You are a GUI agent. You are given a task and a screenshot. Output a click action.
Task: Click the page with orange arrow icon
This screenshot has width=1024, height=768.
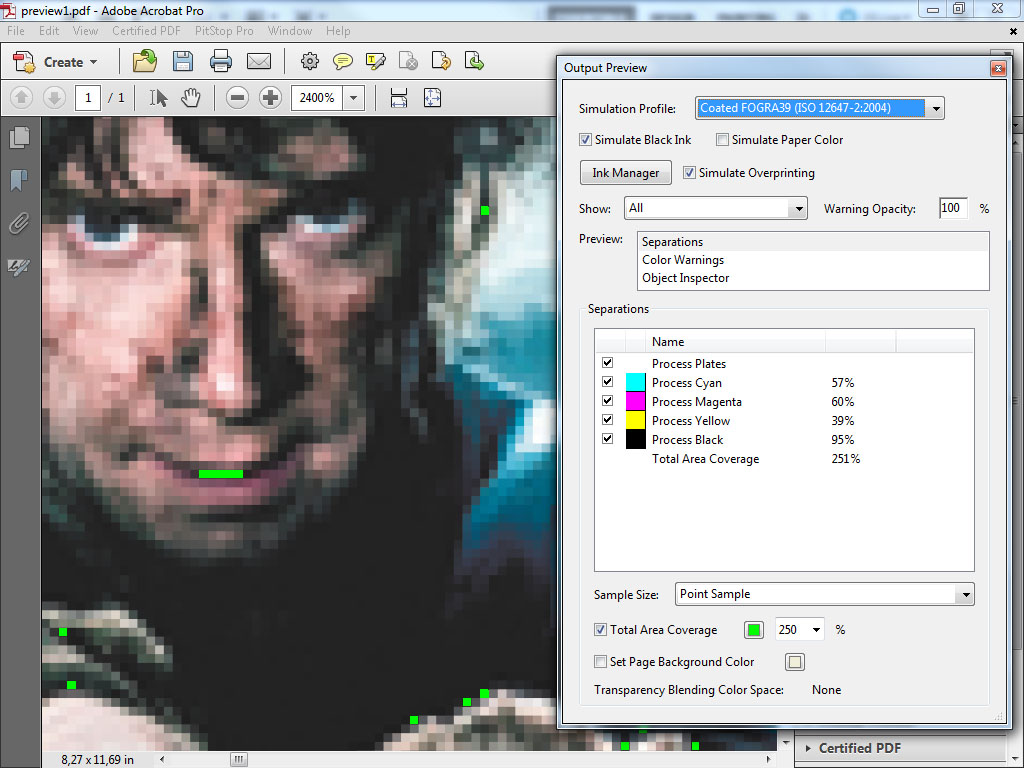click(x=441, y=61)
